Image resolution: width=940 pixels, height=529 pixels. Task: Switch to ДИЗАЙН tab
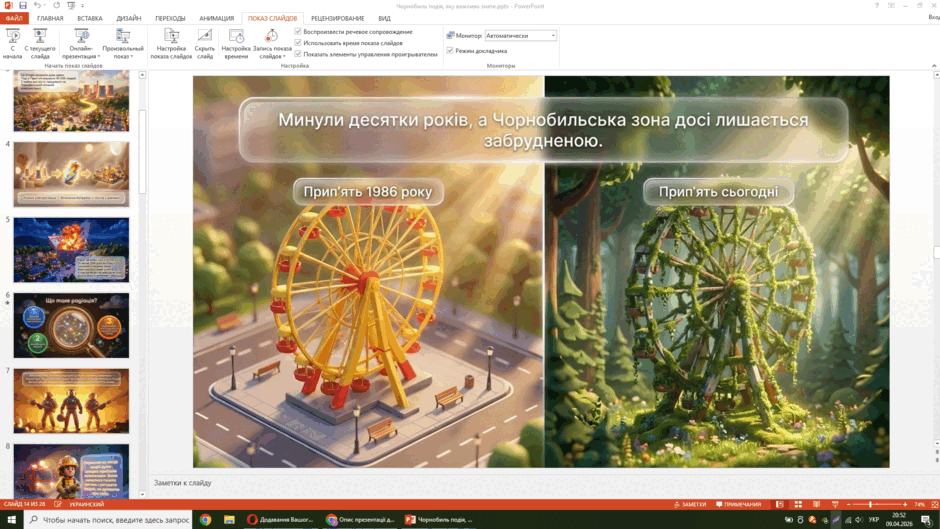(x=128, y=18)
